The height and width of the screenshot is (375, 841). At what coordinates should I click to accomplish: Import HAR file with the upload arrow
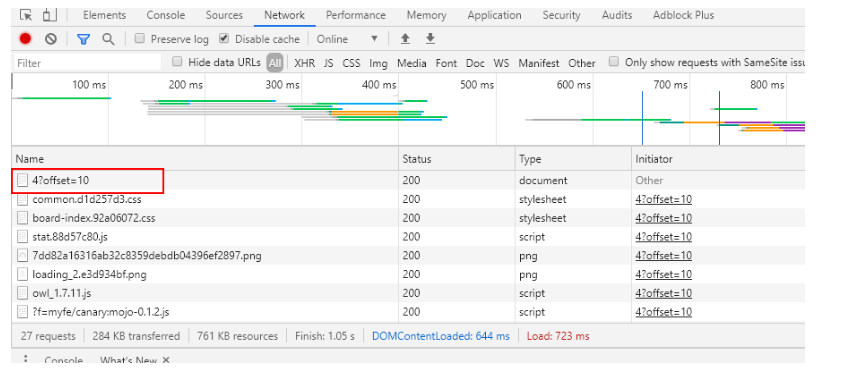[x=405, y=39]
